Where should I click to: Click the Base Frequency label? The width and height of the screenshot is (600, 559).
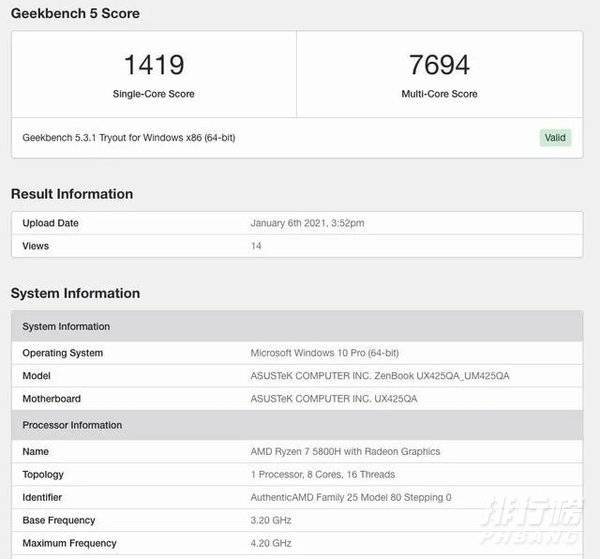59,520
